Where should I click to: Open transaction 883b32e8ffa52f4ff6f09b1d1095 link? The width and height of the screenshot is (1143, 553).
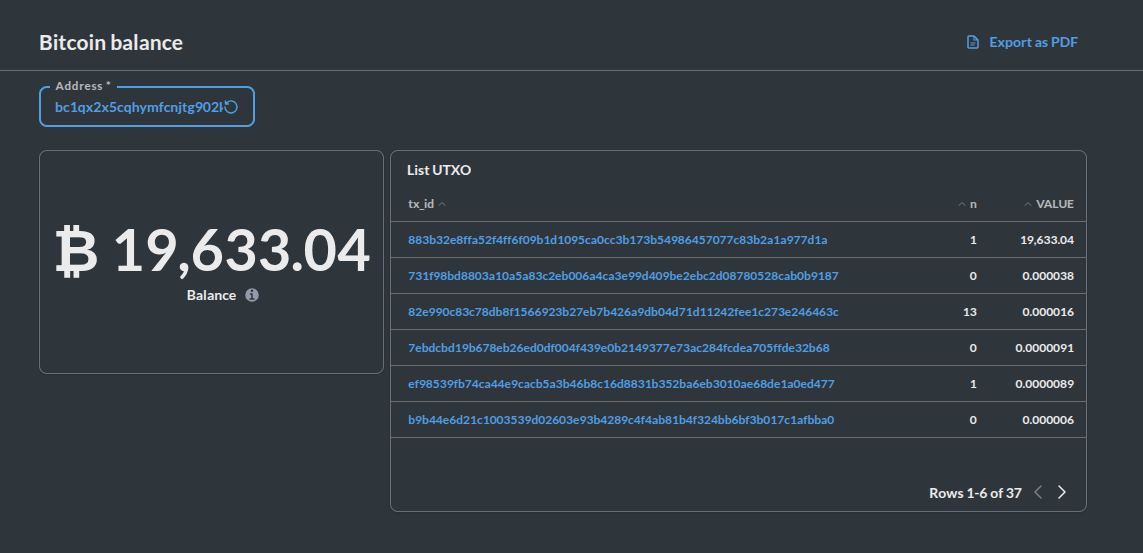[x=617, y=240]
